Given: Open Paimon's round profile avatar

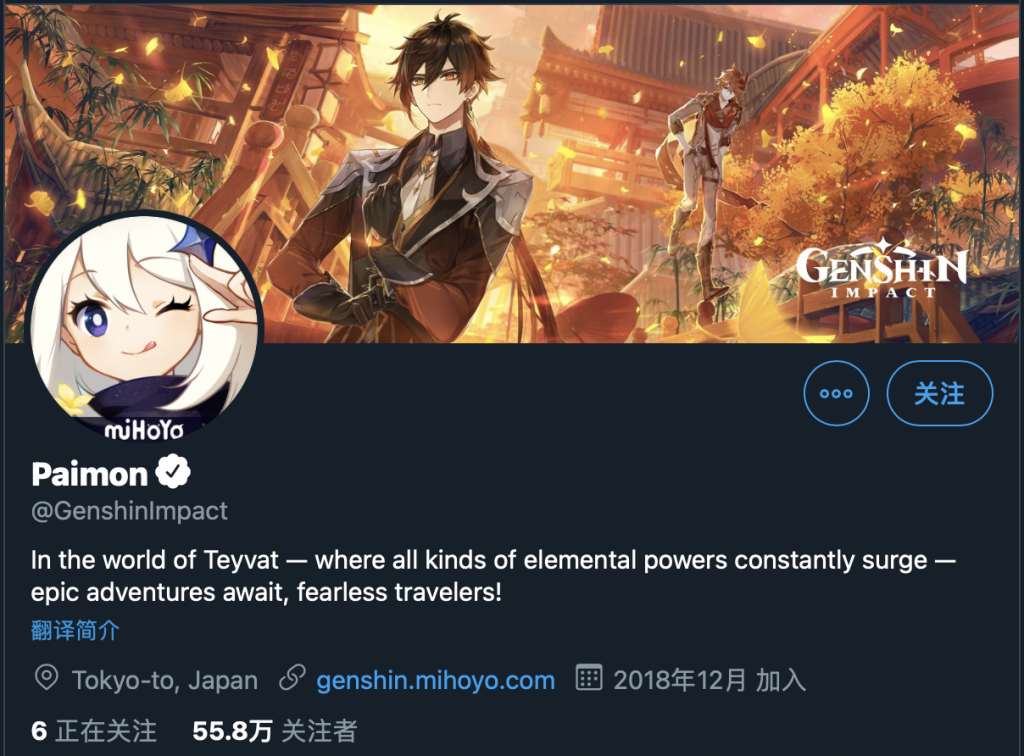Looking at the screenshot, I should pyautogui.click(x=144, y=328).
